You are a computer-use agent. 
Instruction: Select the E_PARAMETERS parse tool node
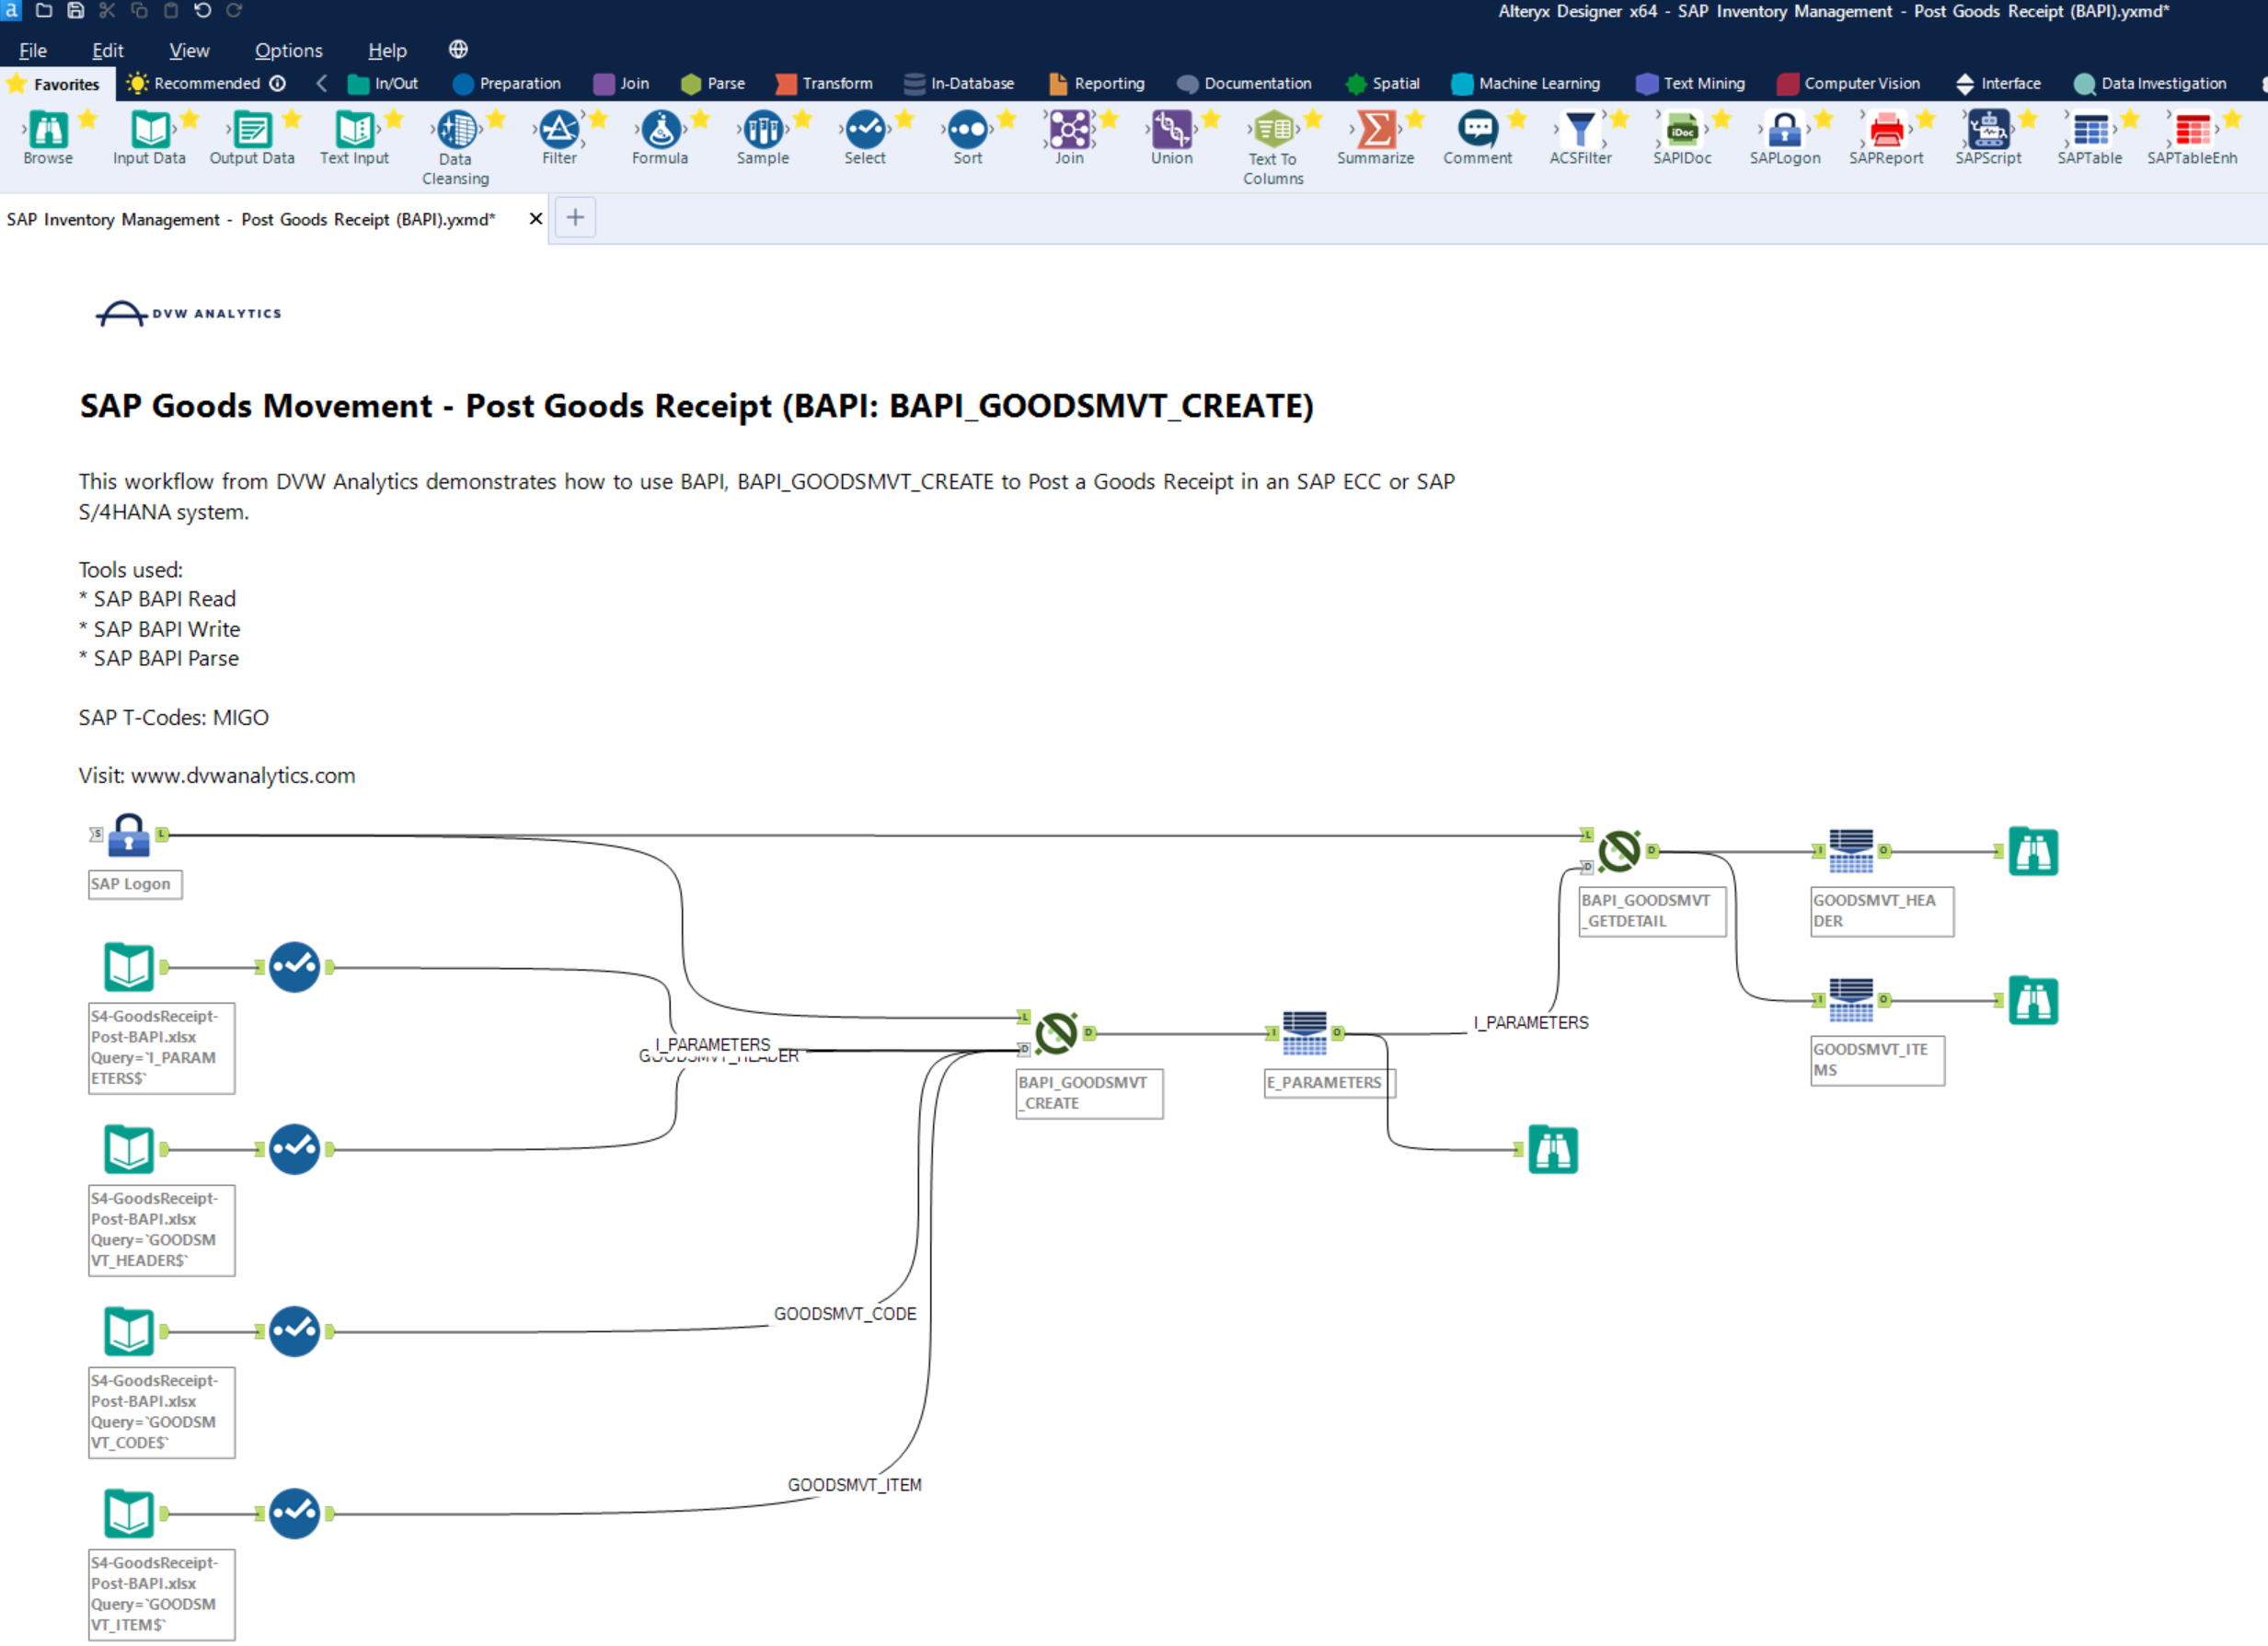coord(1304,1034)
